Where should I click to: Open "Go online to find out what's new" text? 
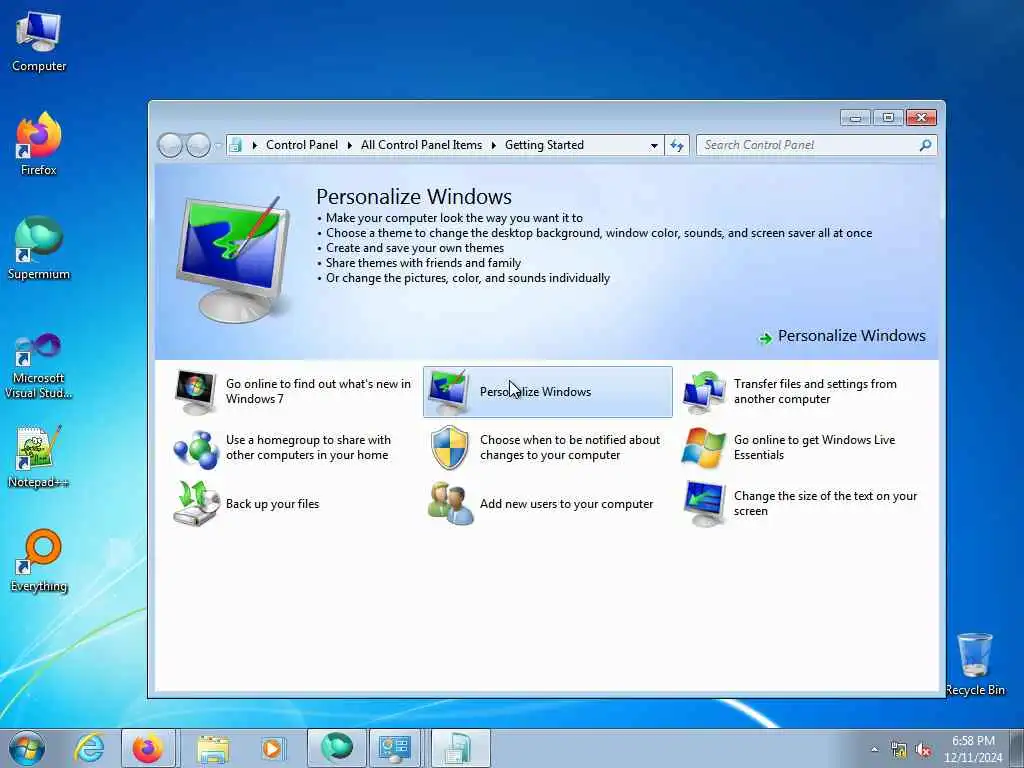coord(318,391)
